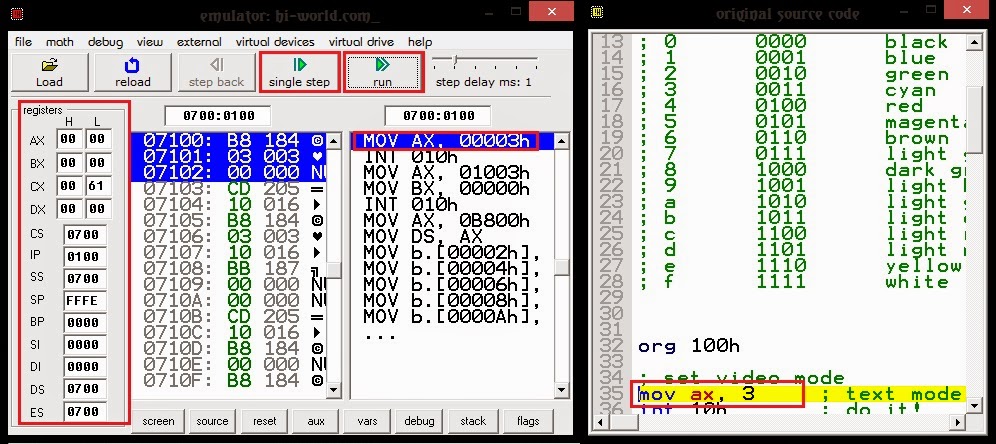Open the external menu

[199, 42]
